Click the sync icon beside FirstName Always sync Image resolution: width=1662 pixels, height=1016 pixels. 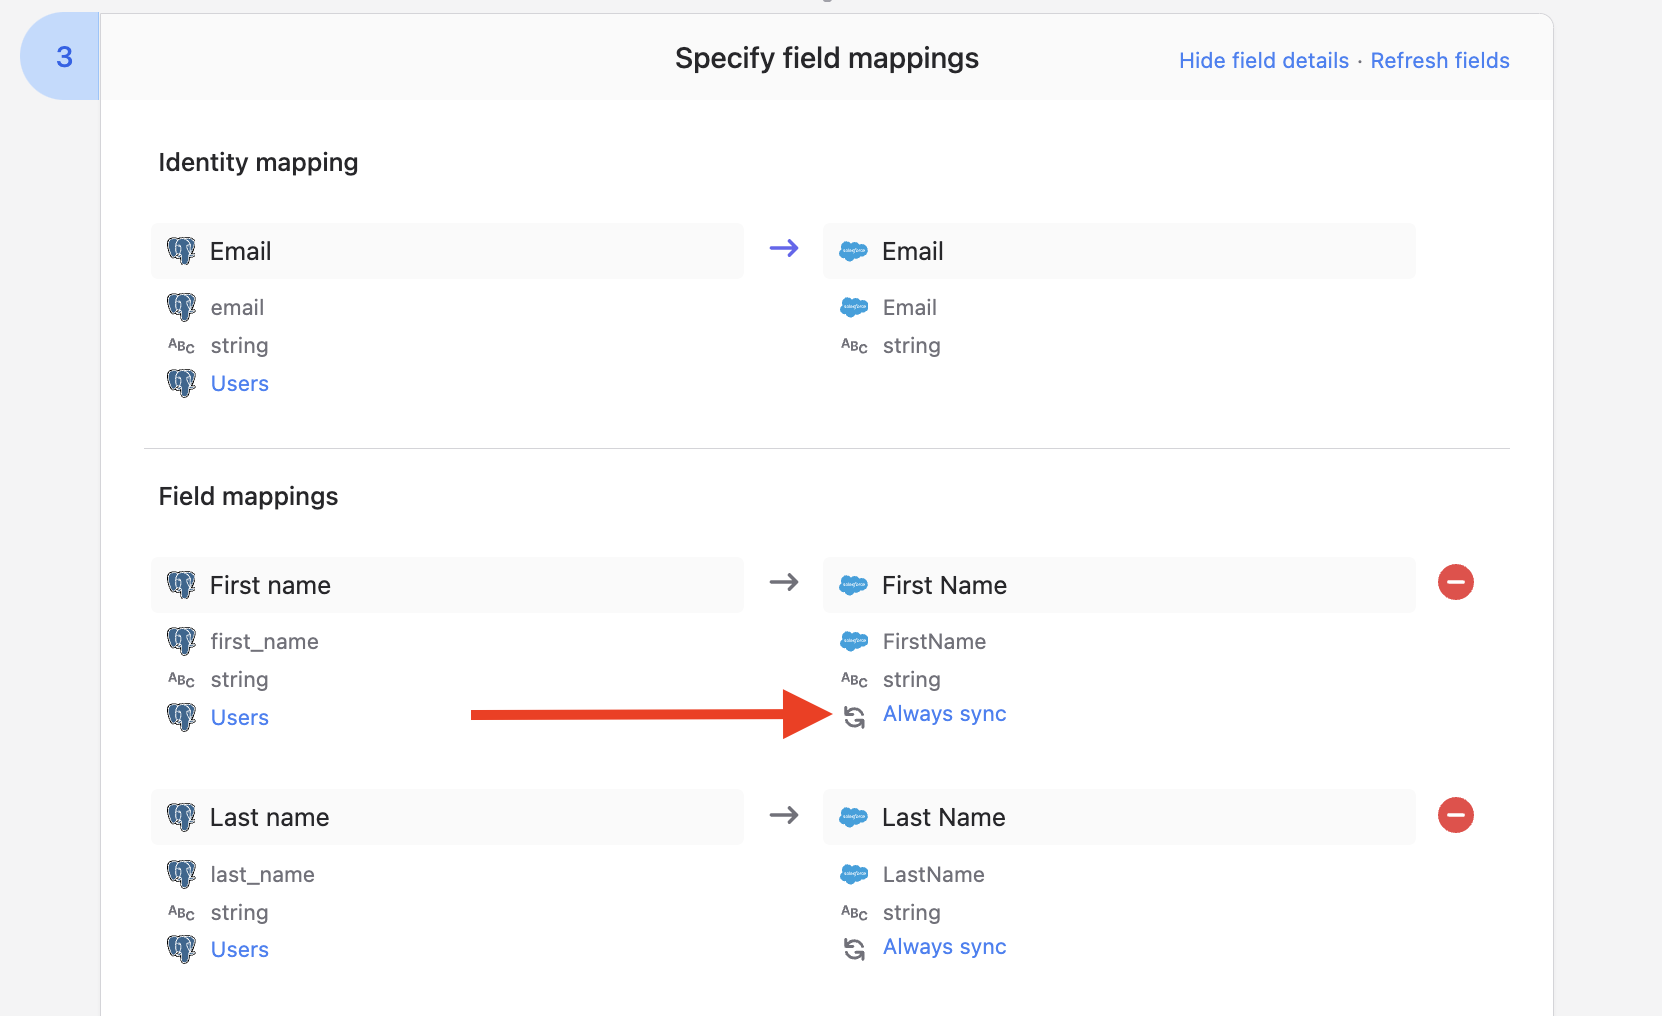pos(854,717)
